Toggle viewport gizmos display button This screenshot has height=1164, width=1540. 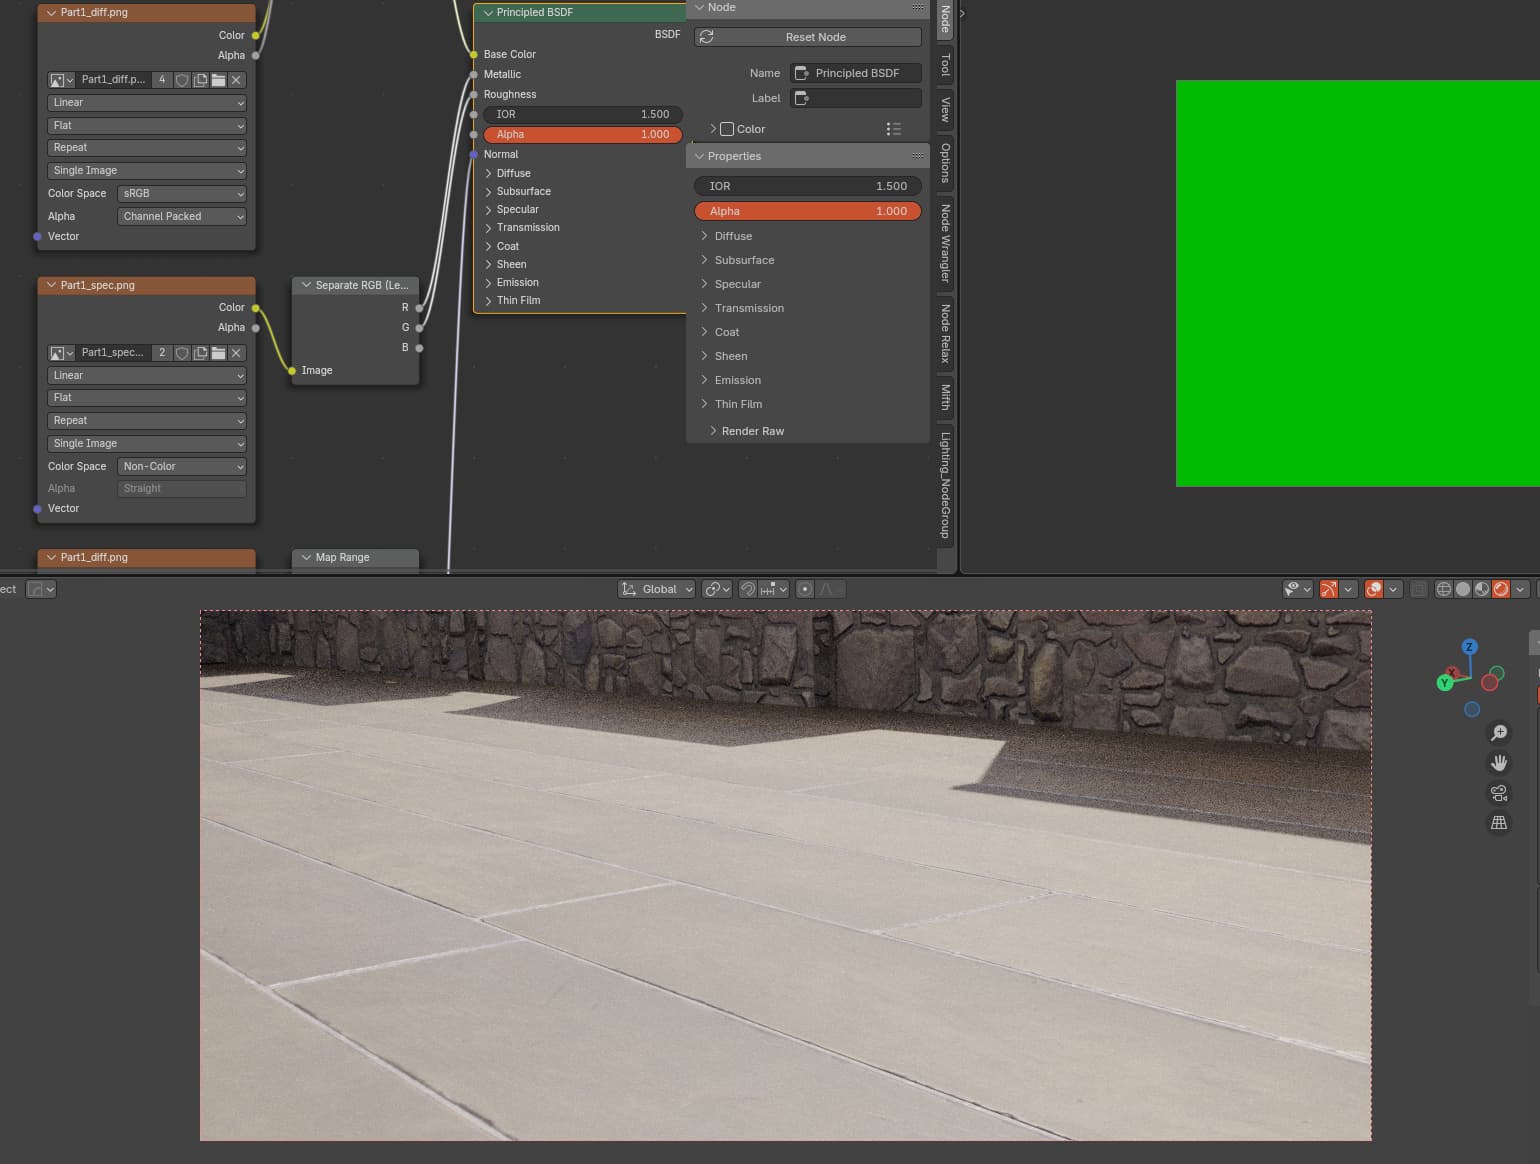pos(1329,589)
